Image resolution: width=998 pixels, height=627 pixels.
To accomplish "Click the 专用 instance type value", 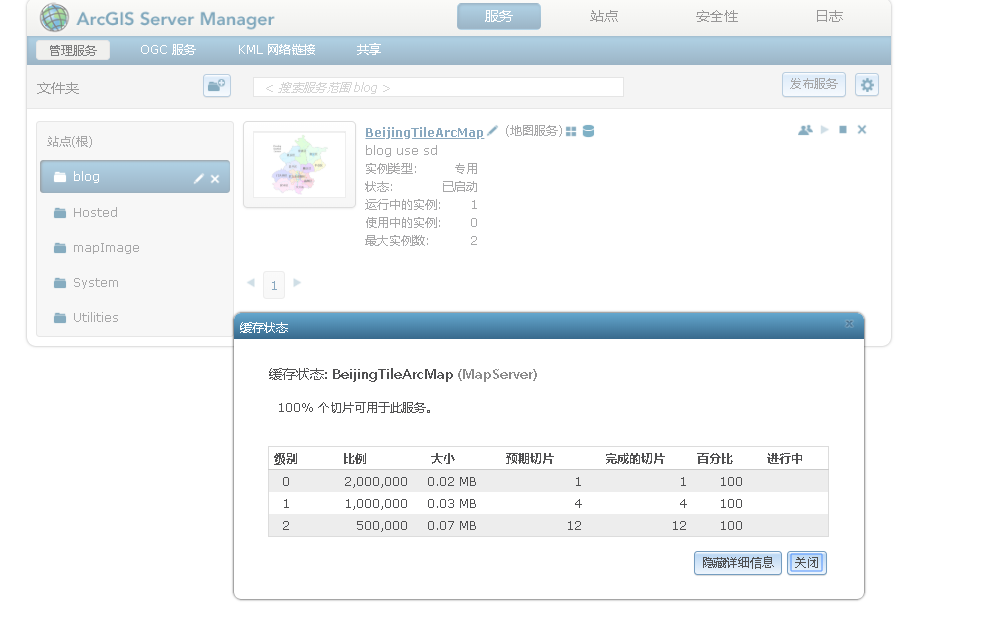I will click(466, 169).
